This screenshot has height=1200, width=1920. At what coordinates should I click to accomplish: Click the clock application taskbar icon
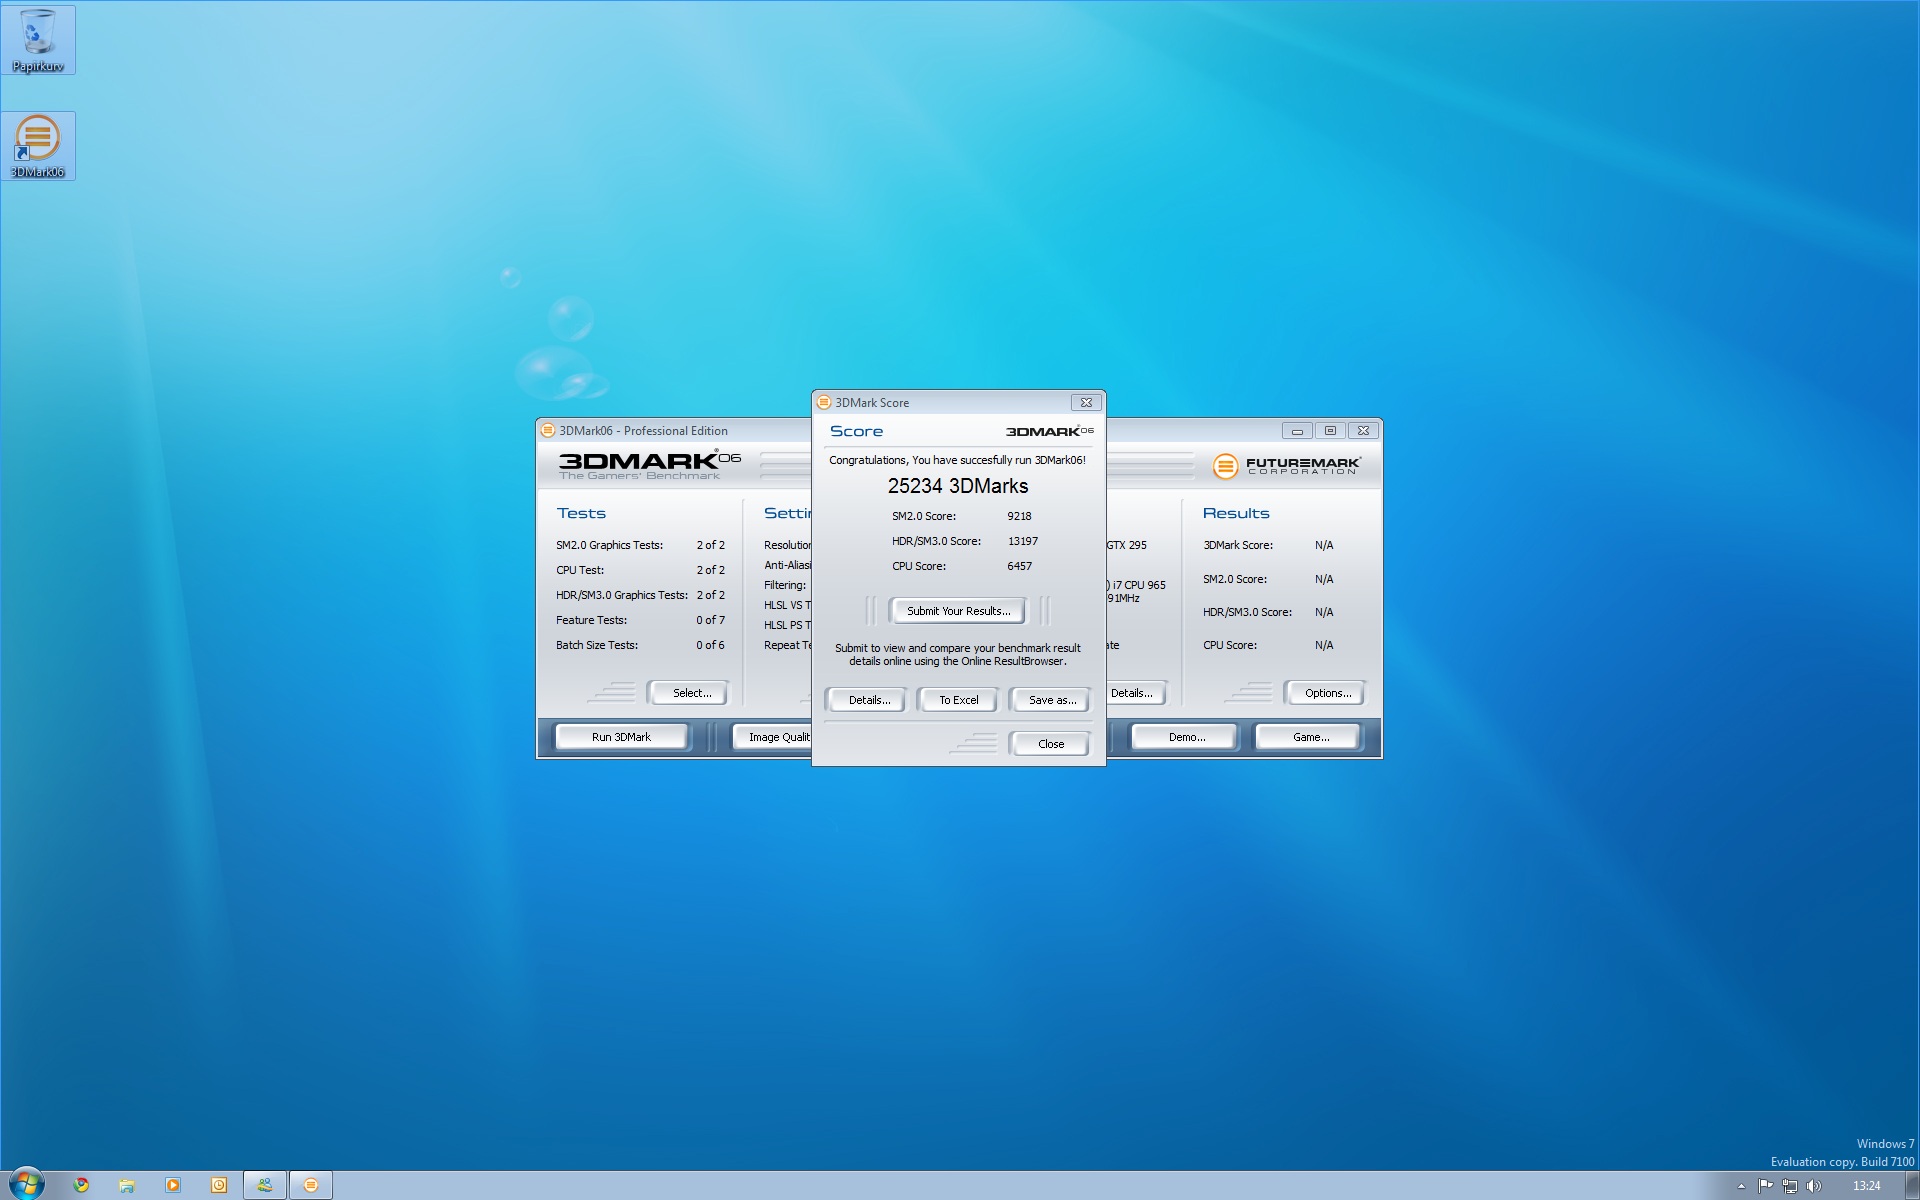[x=219, y=1185]
